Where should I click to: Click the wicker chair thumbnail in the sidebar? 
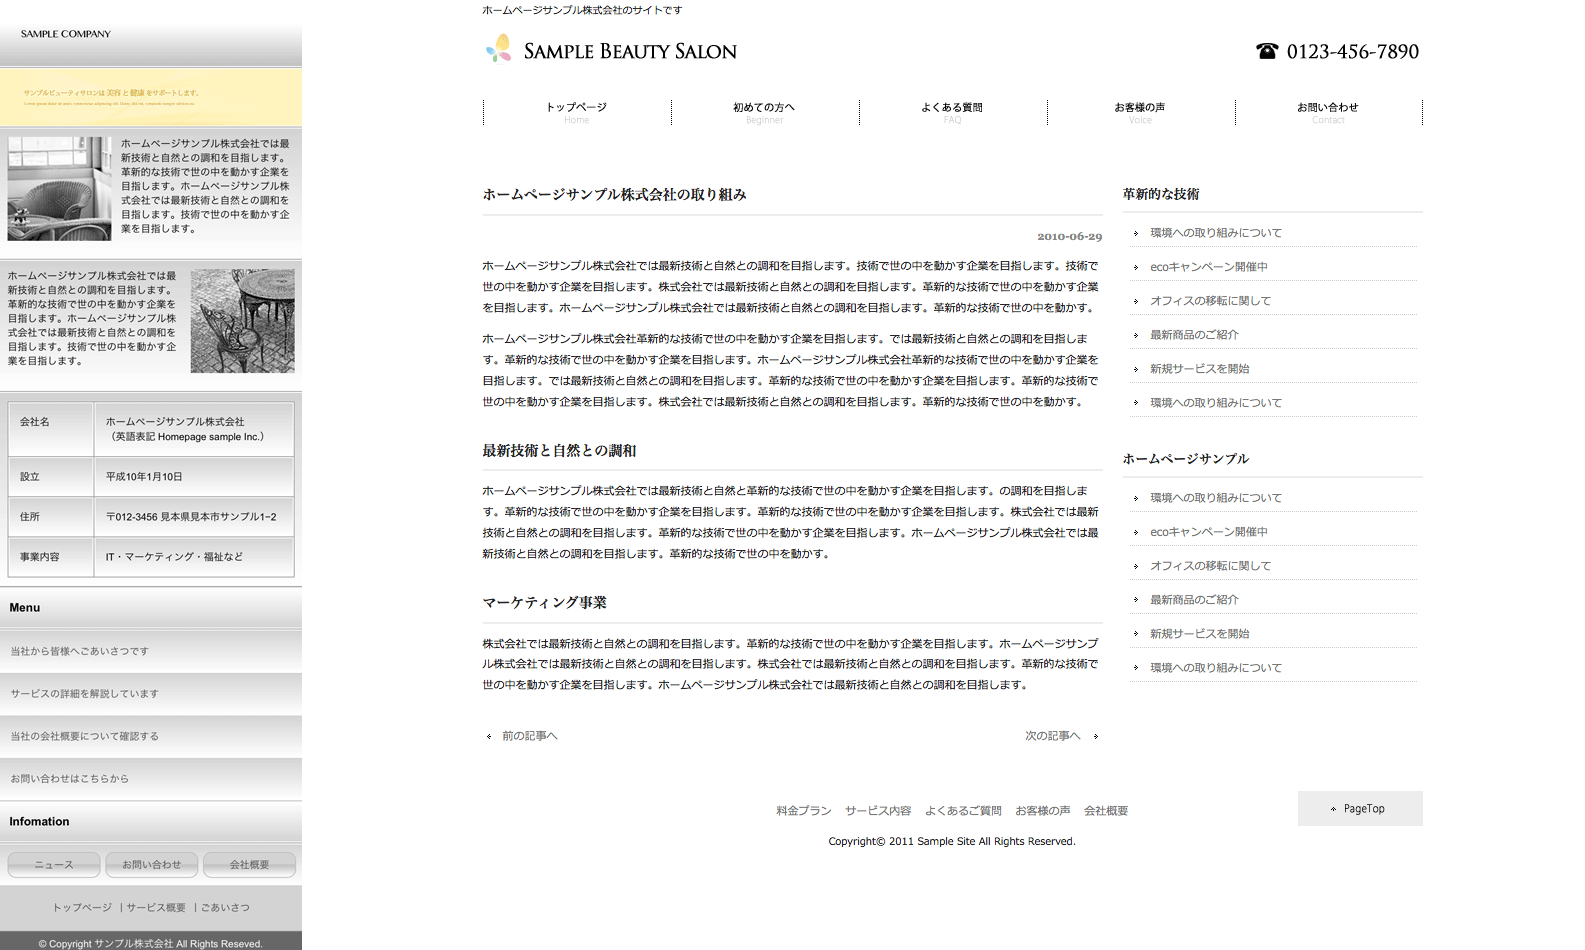click(60, 188)
